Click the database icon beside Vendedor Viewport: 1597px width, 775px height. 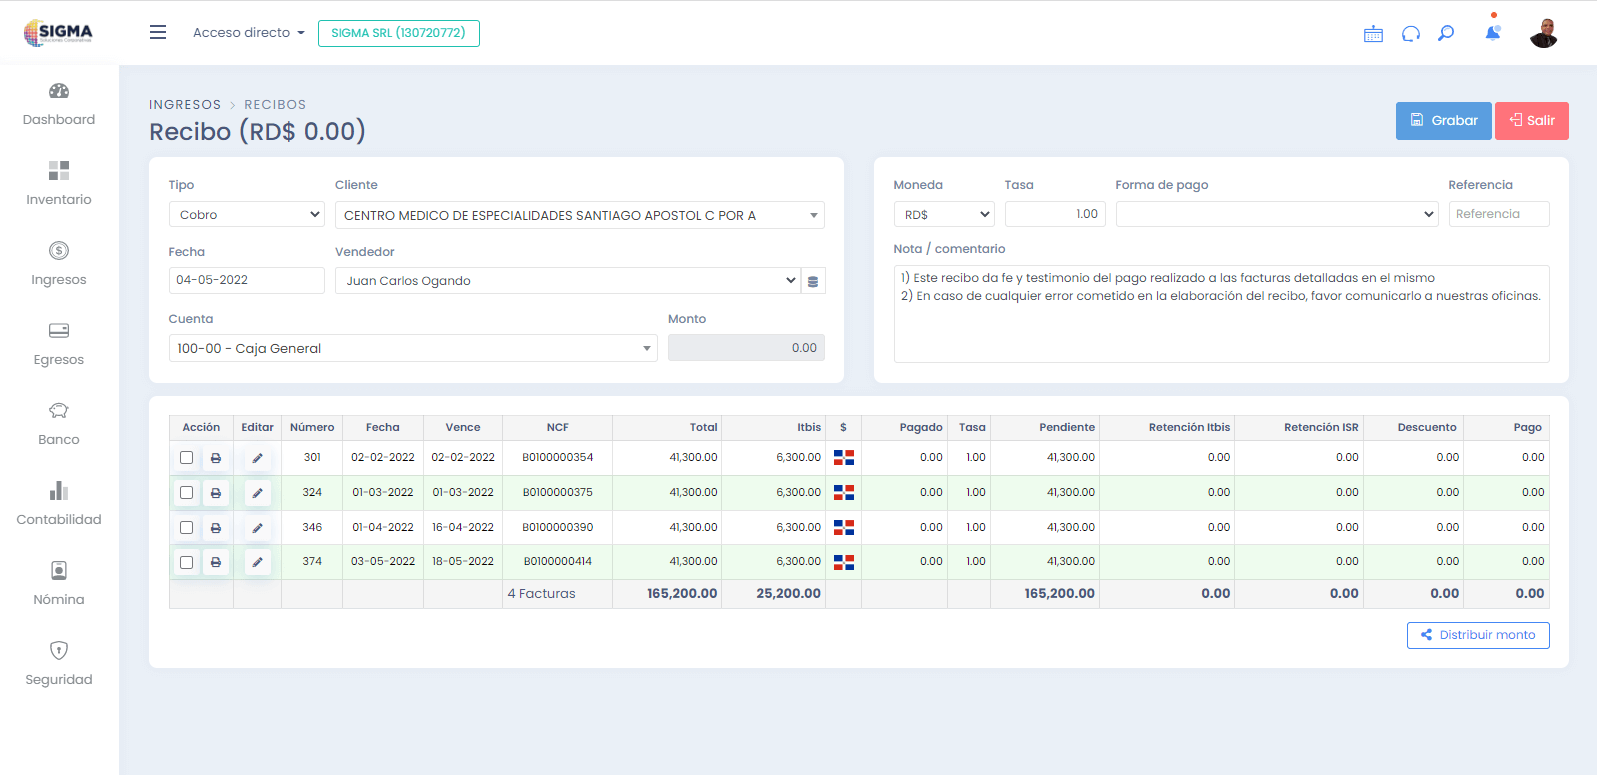813,281
